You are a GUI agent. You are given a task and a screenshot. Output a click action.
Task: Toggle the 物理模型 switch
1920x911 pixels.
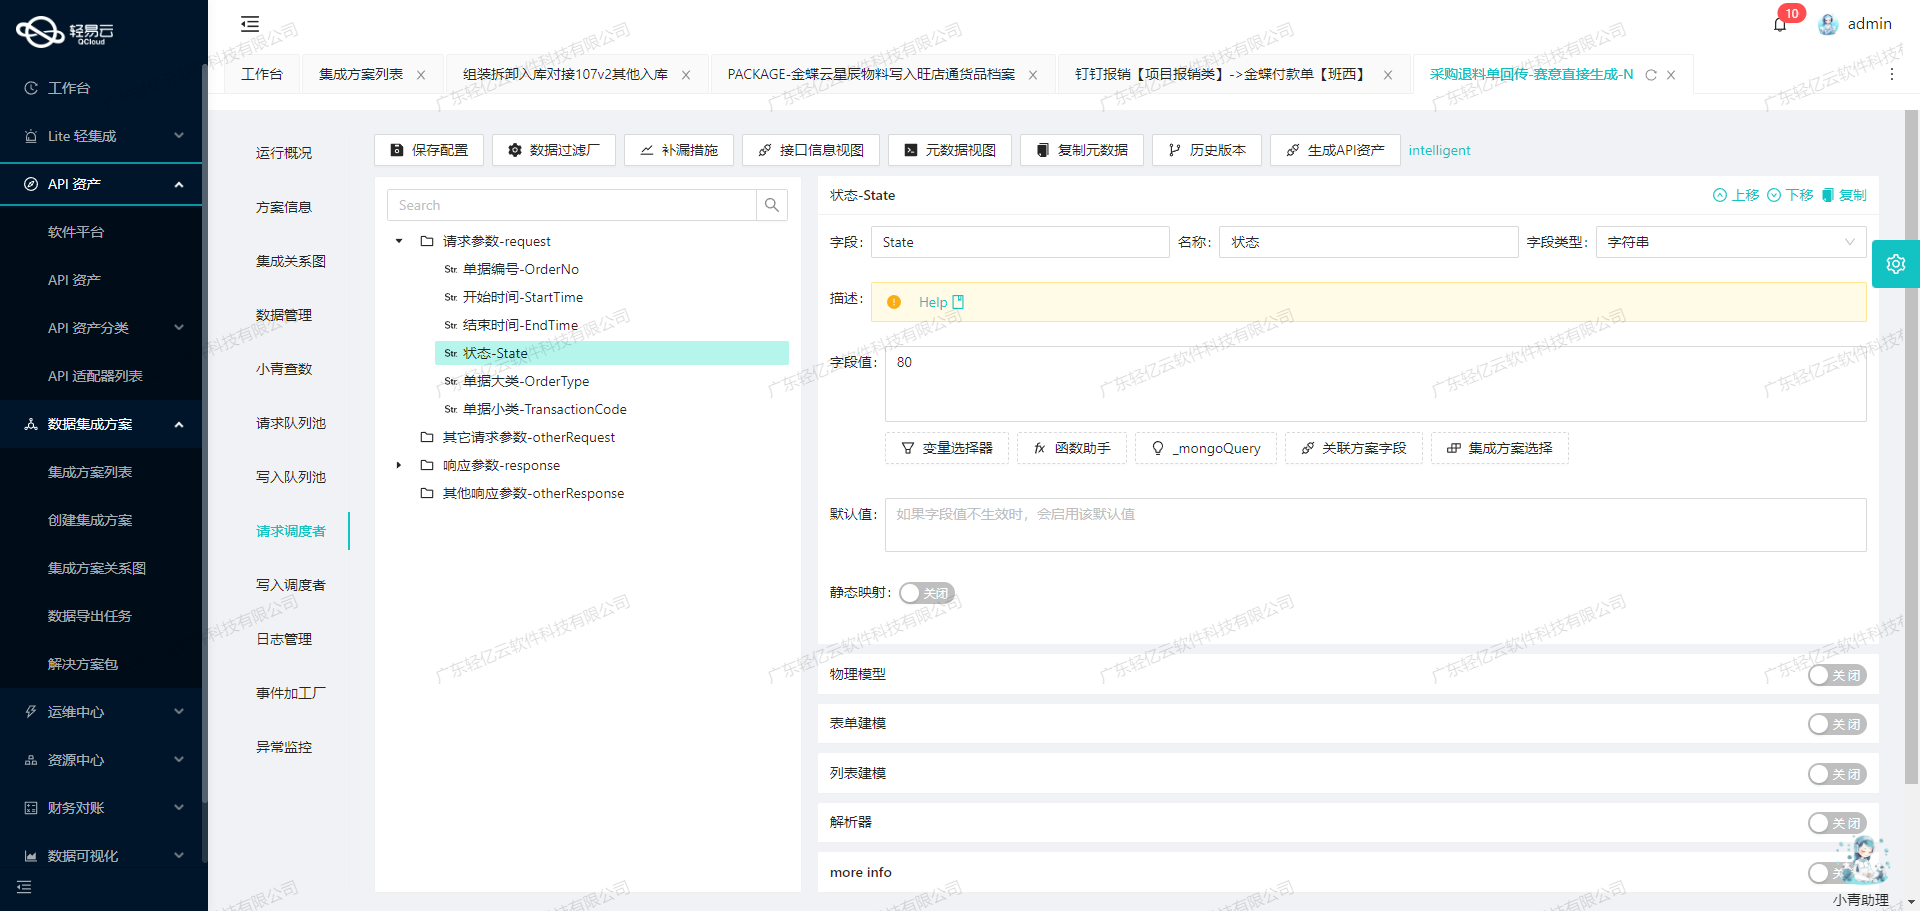(x=1837, y=675)
